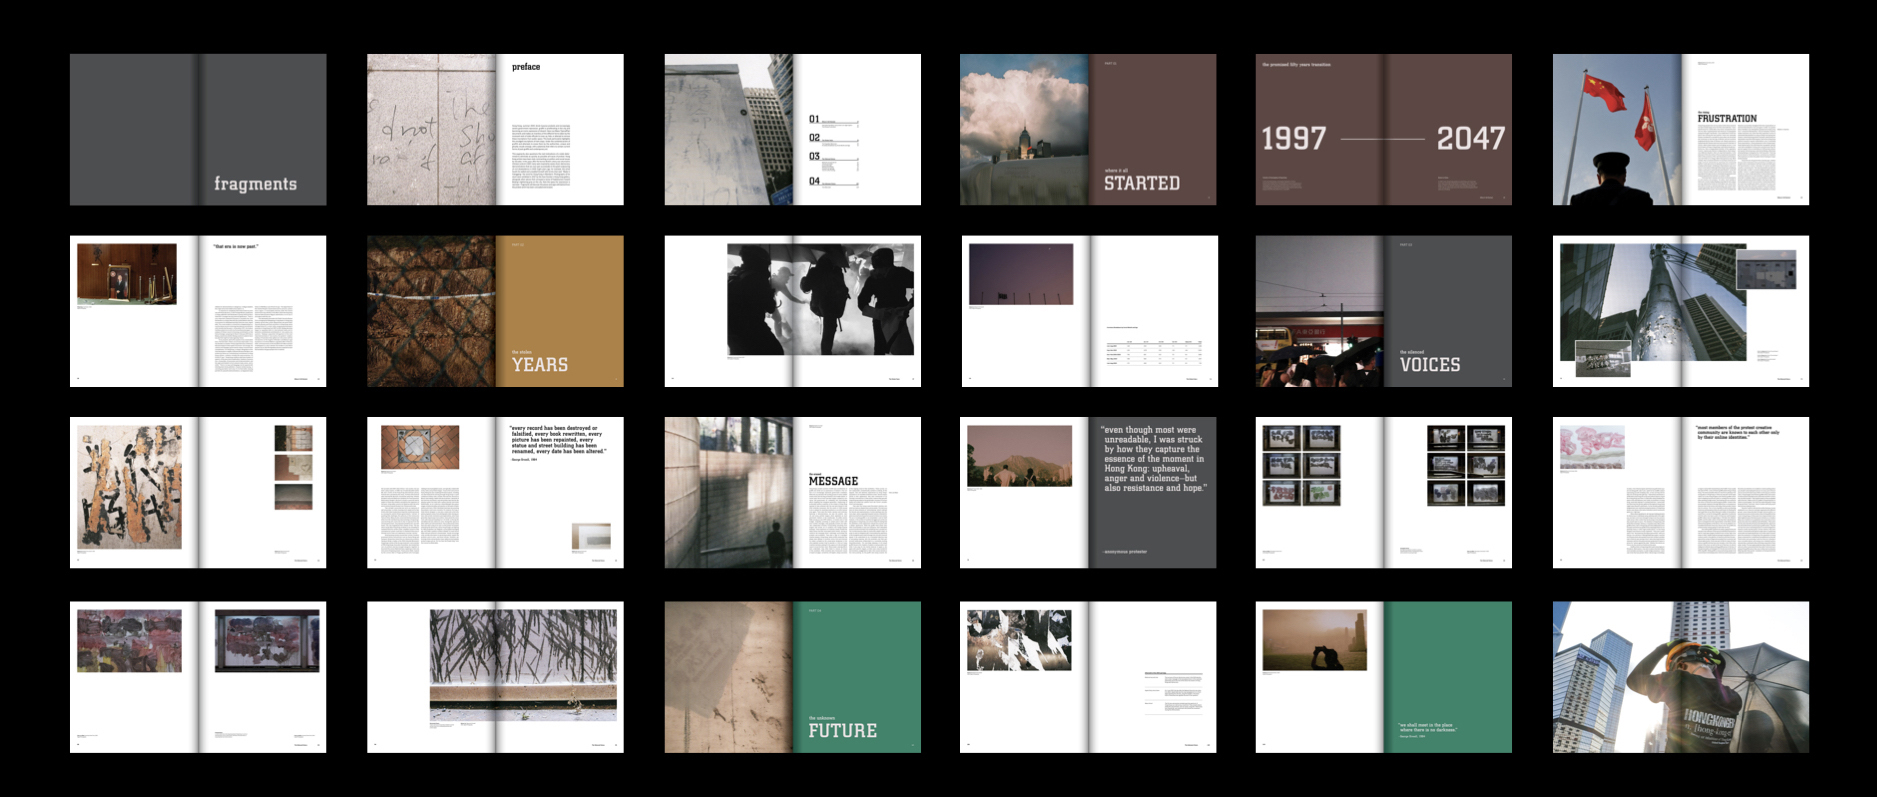Open the gray "fragments" cover spread
This screenshot has height=797, width=1877.
click(198, 130)
